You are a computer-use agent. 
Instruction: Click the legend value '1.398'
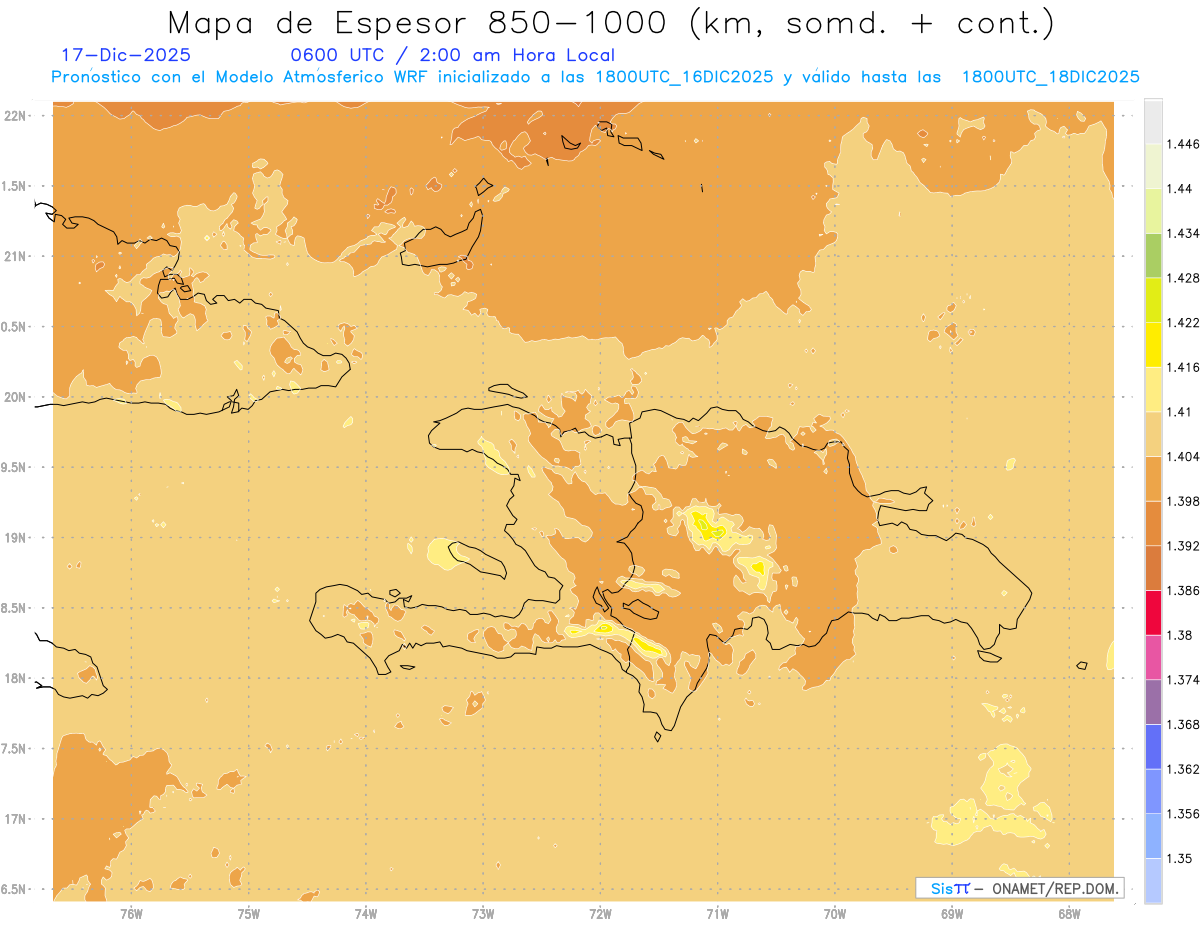click(x=1182, y=501)
